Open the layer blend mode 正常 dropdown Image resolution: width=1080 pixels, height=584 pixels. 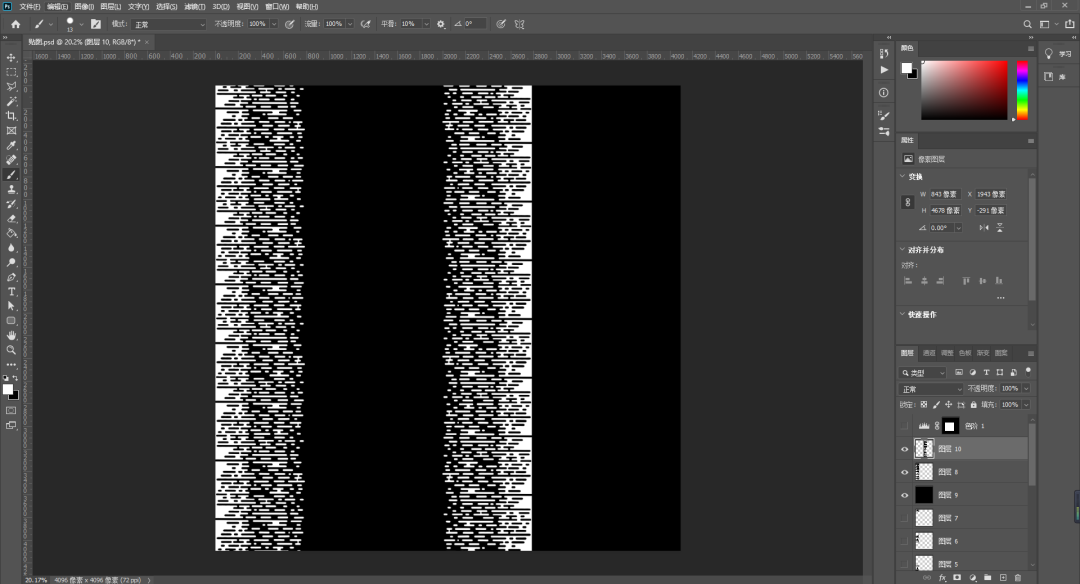[x=931, y=389]
